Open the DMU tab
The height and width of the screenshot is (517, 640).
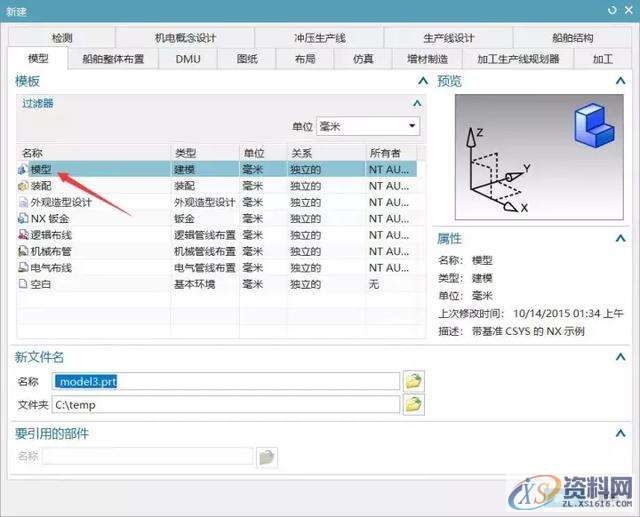point(188,59)
